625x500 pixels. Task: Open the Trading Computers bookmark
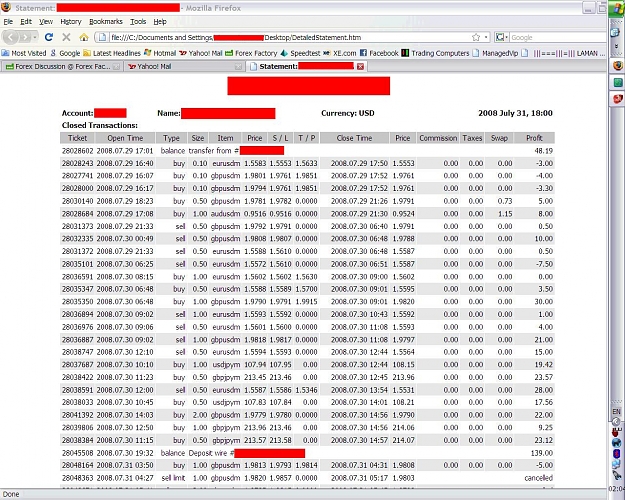pos(435,53)
